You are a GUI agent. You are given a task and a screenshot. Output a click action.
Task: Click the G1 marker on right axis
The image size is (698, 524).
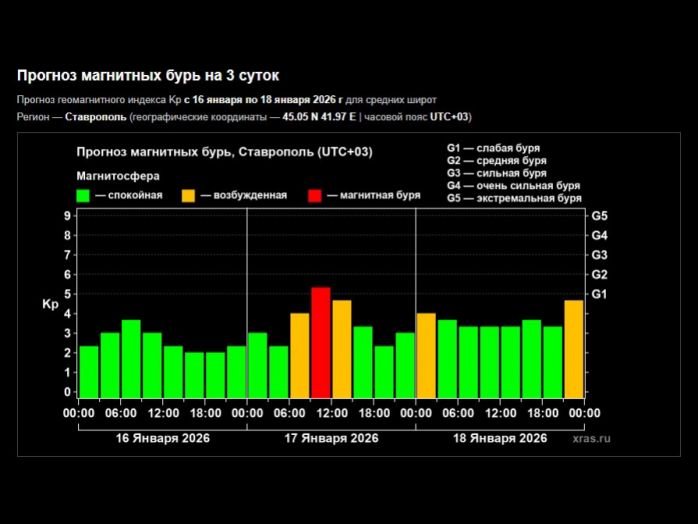pos(600,294)
